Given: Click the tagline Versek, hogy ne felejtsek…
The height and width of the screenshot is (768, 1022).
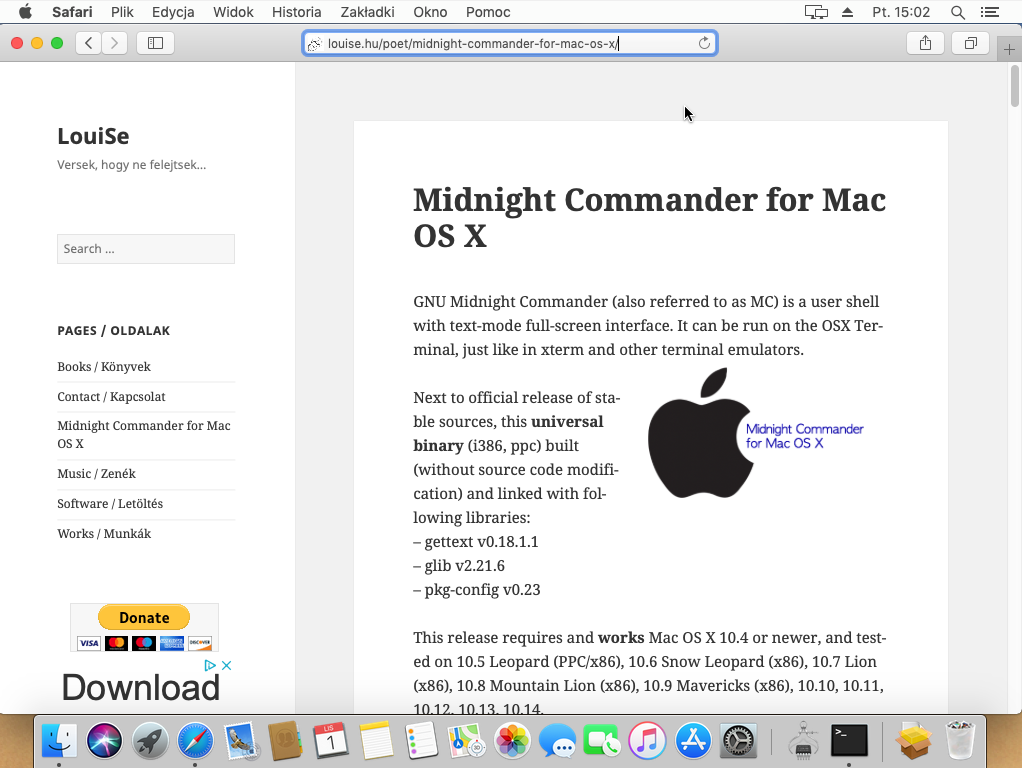Looking at the screenshot, I should click(132, 165).
